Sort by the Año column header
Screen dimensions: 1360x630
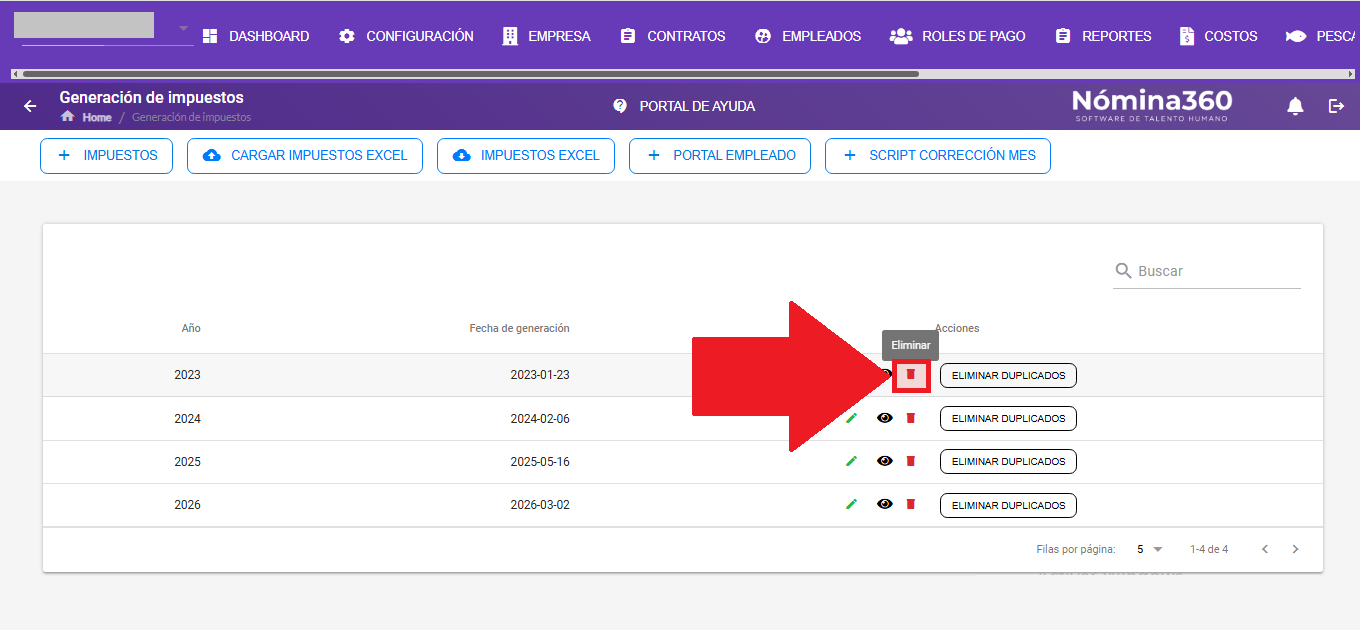coord(191,328)
